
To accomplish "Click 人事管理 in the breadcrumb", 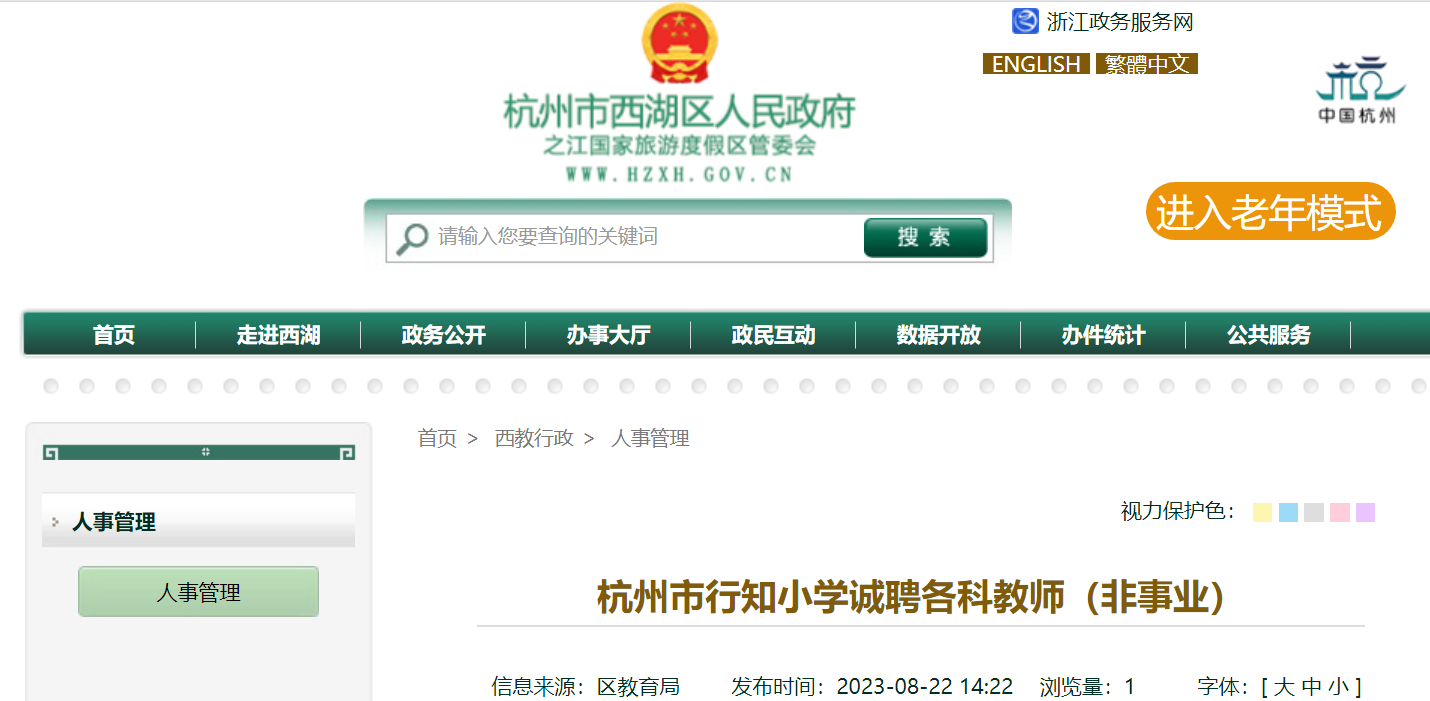I will point(650,438).
